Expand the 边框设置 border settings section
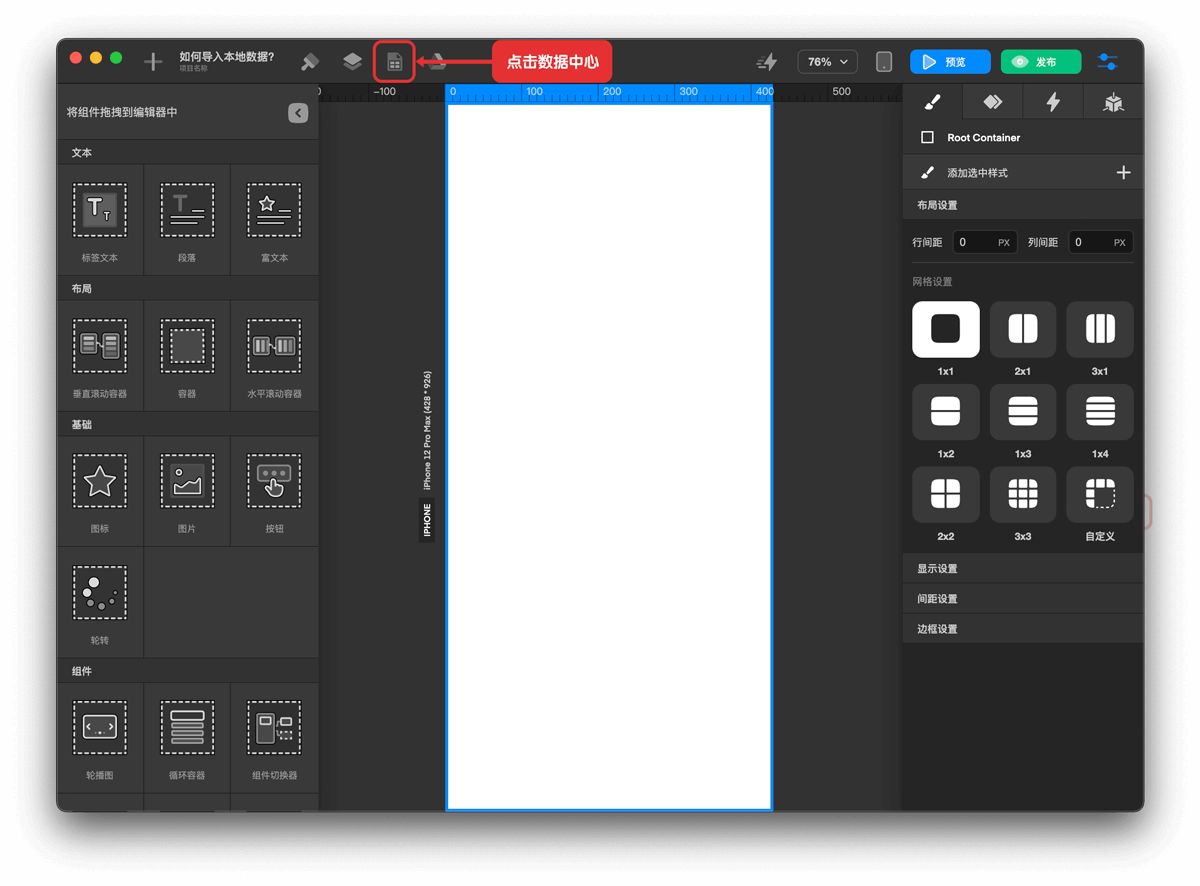The image size is (1200, 886). point(1023,628)
